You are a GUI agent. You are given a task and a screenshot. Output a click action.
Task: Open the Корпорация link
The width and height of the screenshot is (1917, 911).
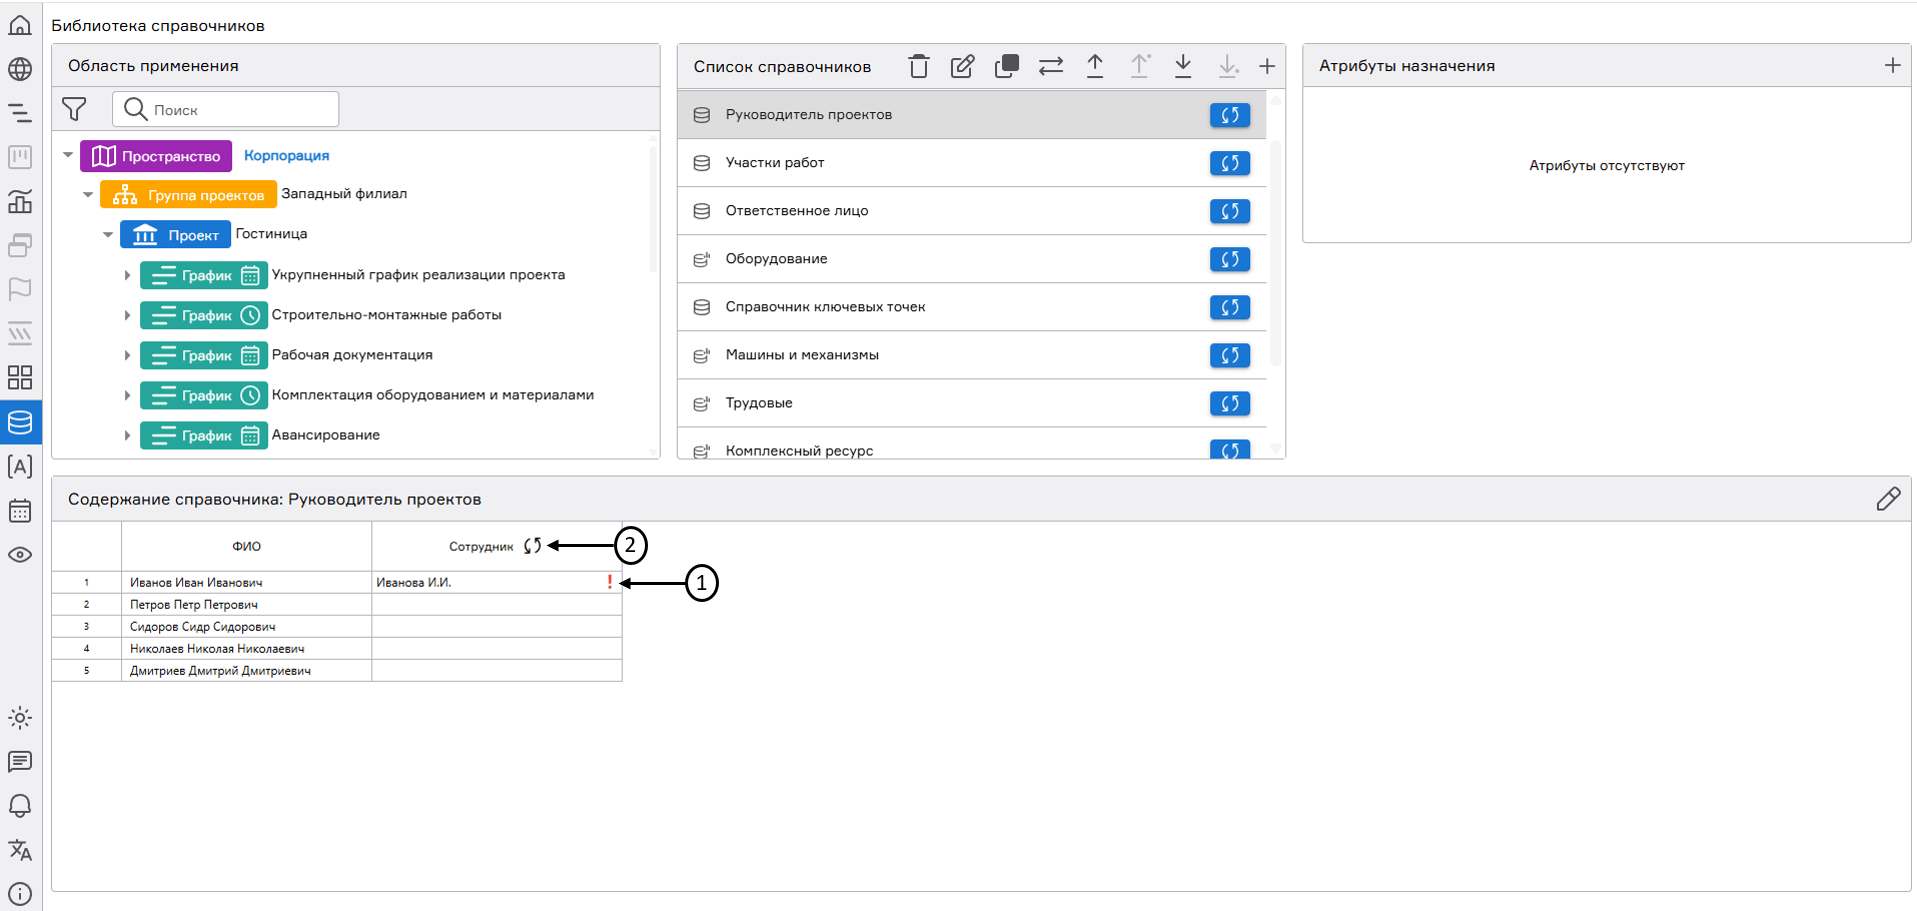pyautogui.click(x=286, y=156)
